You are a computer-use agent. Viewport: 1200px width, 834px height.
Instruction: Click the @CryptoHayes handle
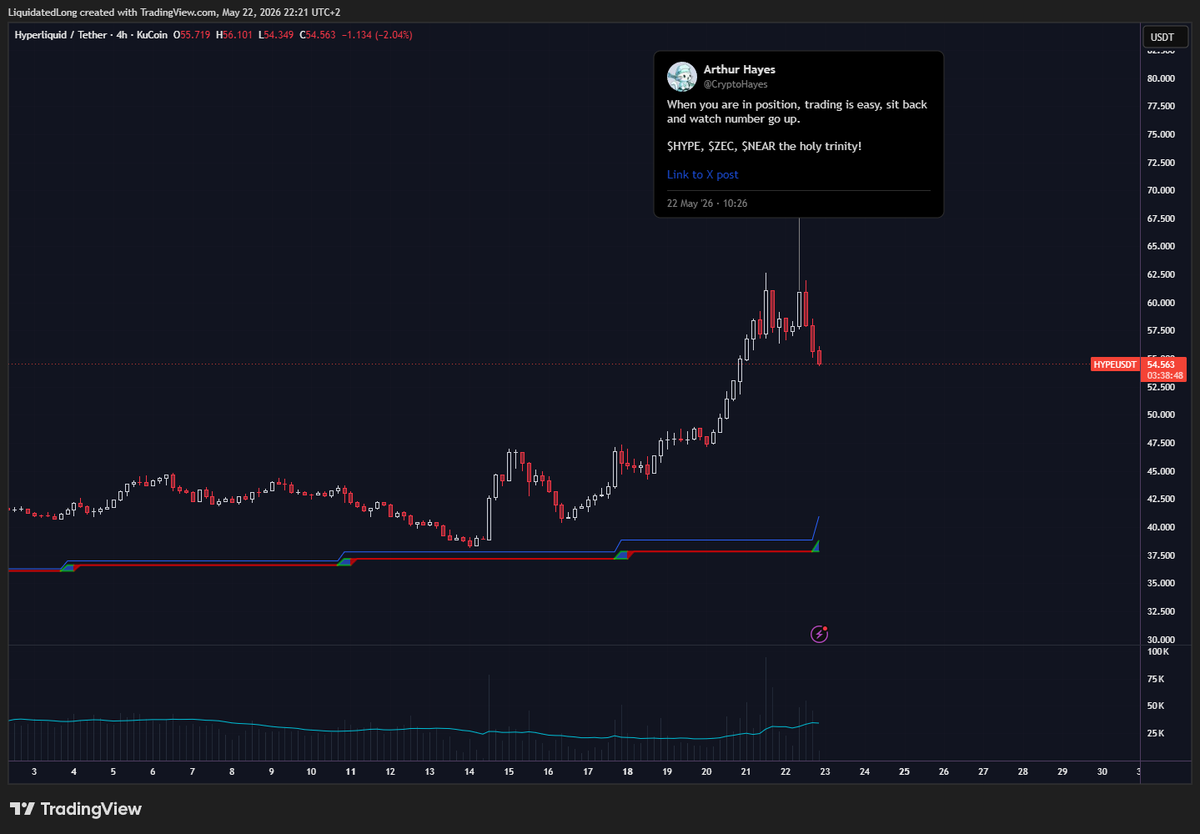point(735,85)
